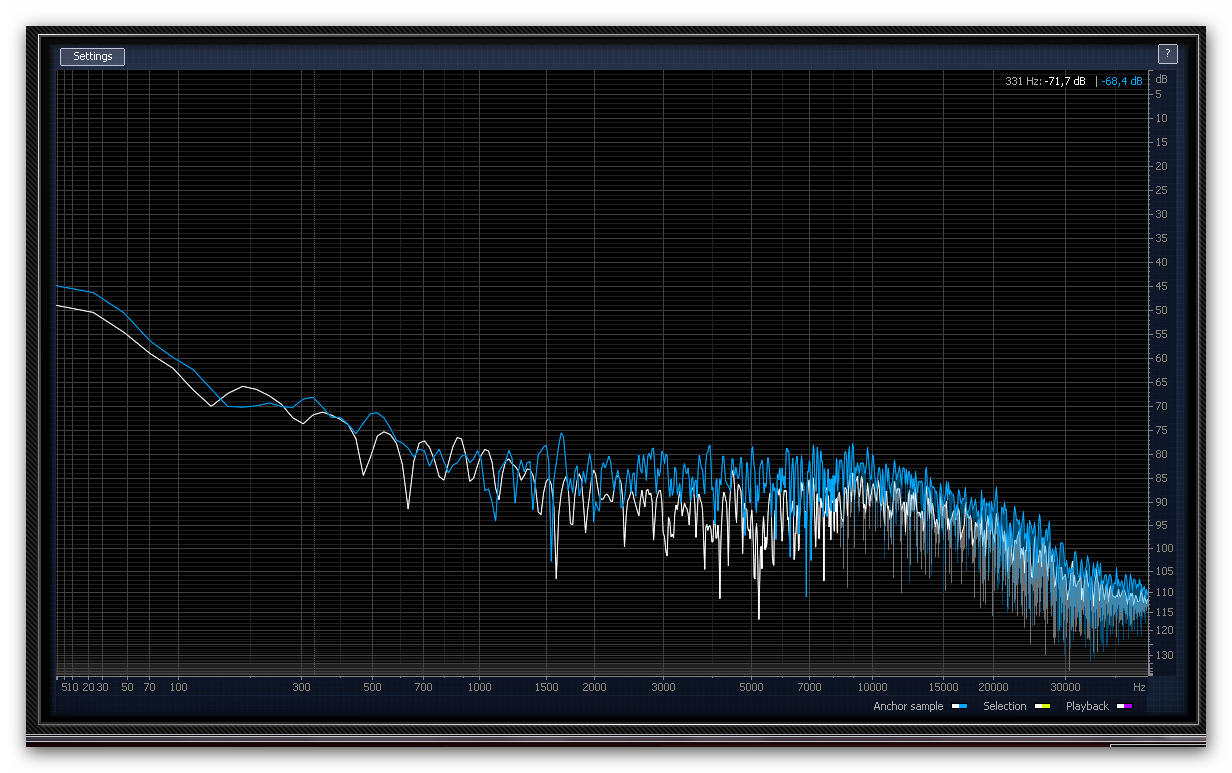The image size is (1232, 773).
Task: Click the 10000 Hz frequency axis label
Action: (872, 687)
